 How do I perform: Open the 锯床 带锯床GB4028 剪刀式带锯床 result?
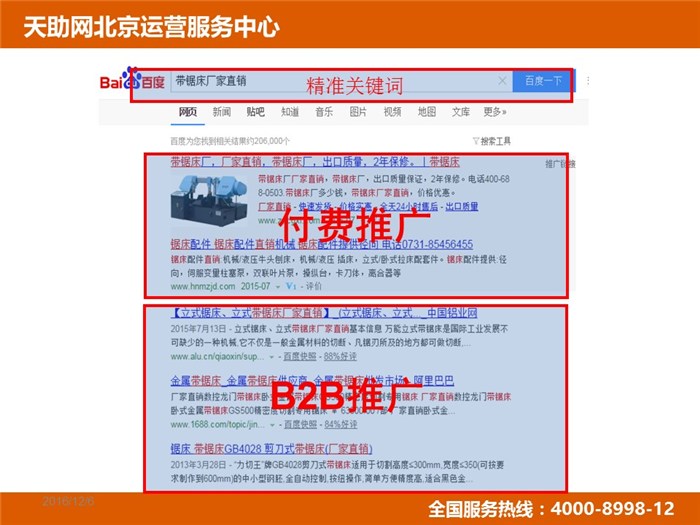click(271, 449)
